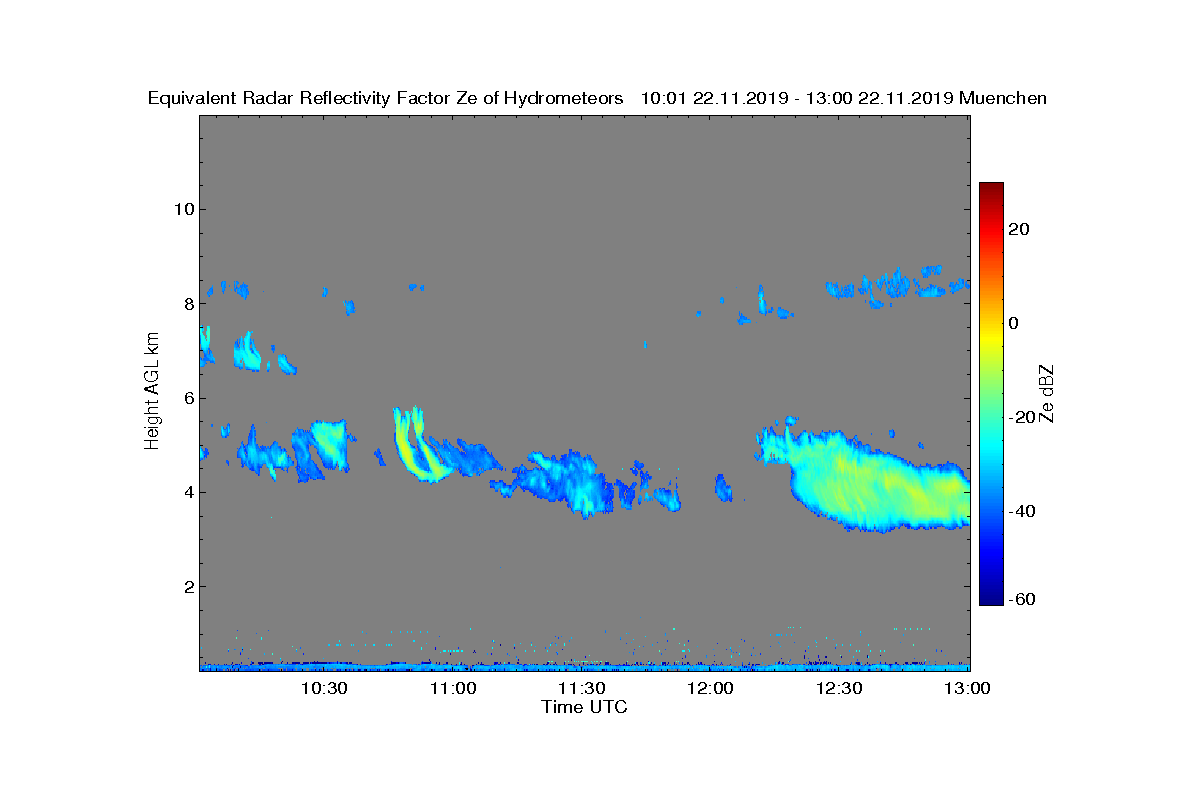1200x800 pixels.
Task: Click the colorbar value 0
Action: (1014, 323)
